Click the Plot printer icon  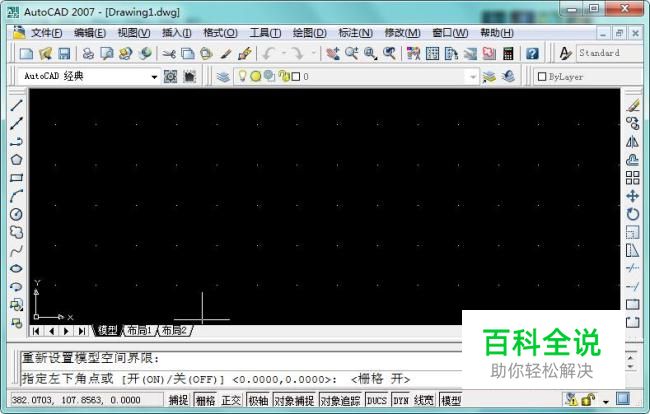(x=88, y=53)
